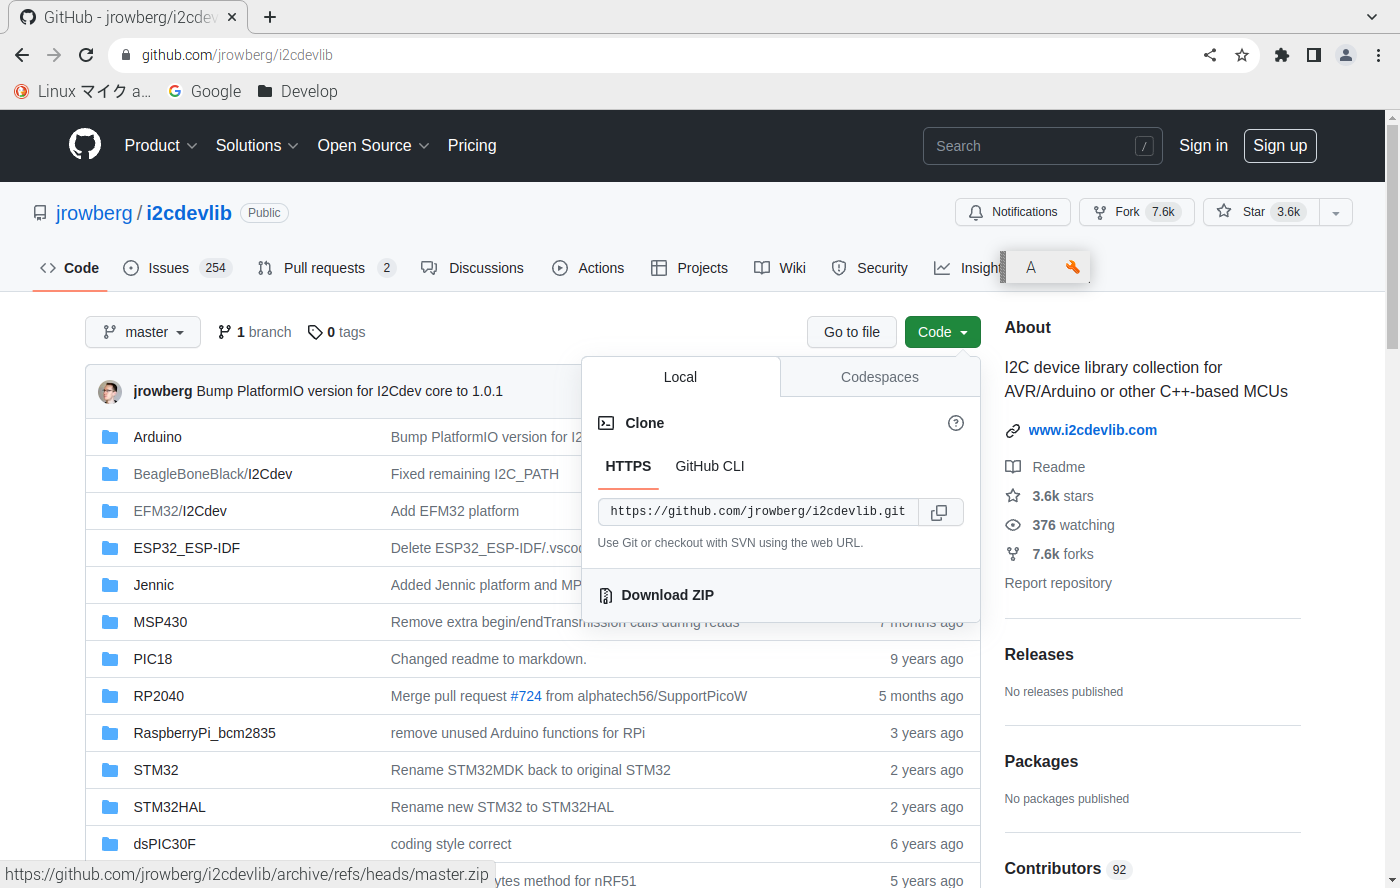This screenshot has width=1400, height=888.
Task: Bookmark this page with star icon
Action: (1242, 55)
